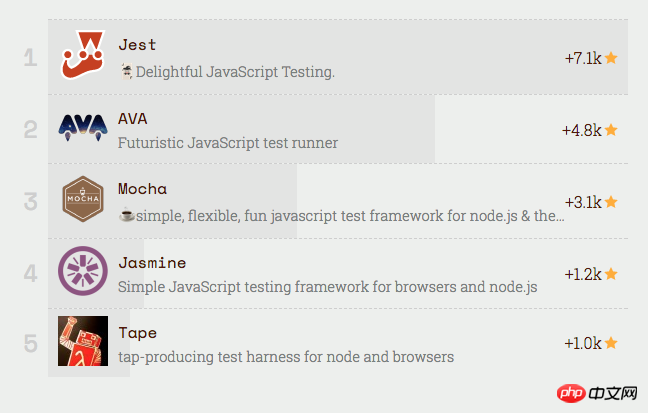This screenshot has width=648, height=413.
Task: Click the +4.8k star count for AVA
Action: pyautogui.click(x=581, y=130)
